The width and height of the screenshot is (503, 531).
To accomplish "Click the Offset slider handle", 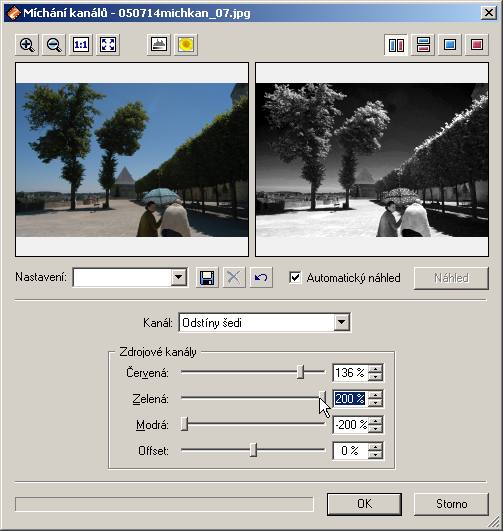I will click(253, 450).
